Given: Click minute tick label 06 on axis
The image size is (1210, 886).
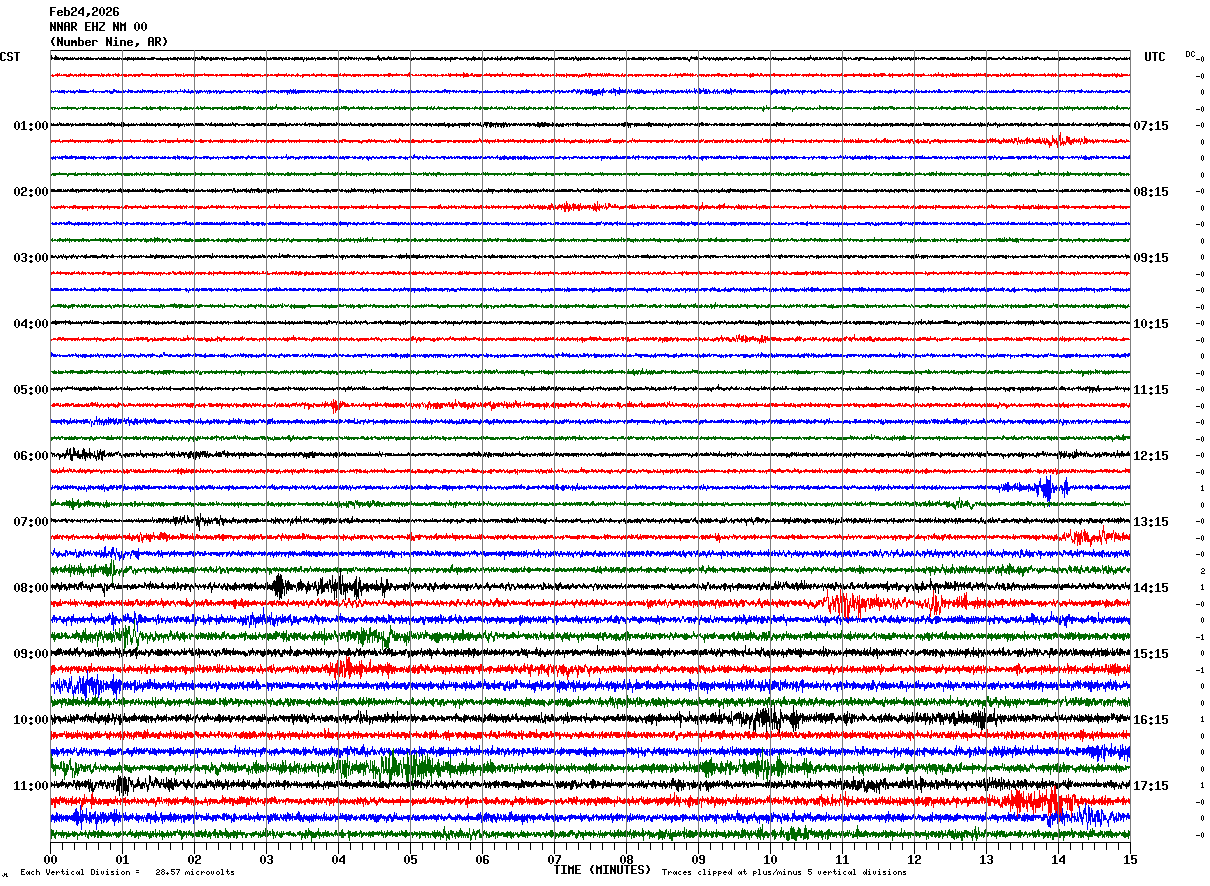Looking at the screenshot, I should point(482,859).
